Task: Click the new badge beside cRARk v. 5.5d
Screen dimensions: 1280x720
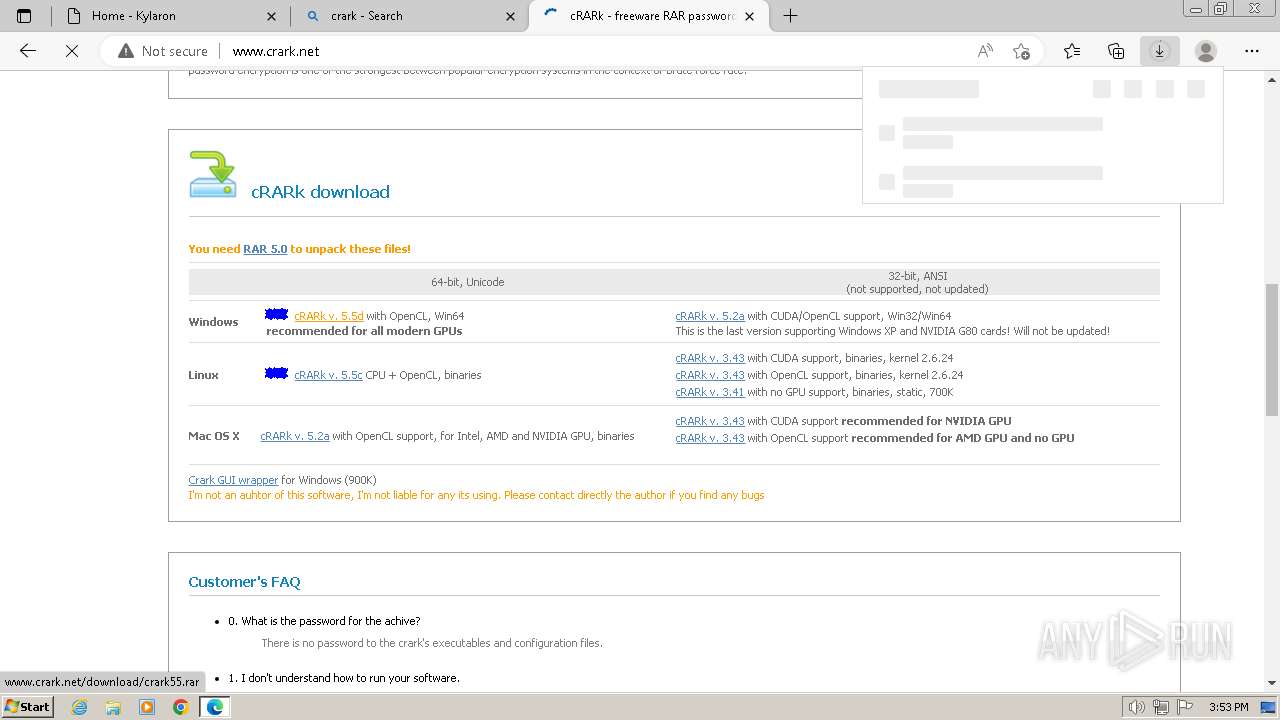Action: 277,314
